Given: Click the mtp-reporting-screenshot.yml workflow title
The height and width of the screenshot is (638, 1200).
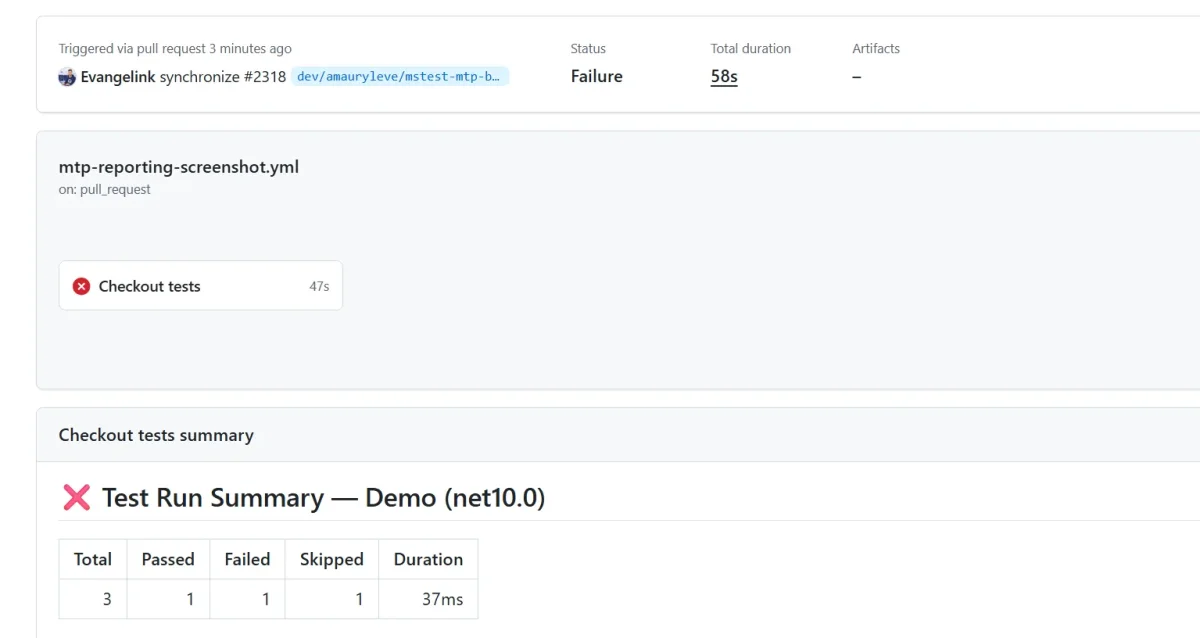Looking at the screenshot, I should (179, 167).
